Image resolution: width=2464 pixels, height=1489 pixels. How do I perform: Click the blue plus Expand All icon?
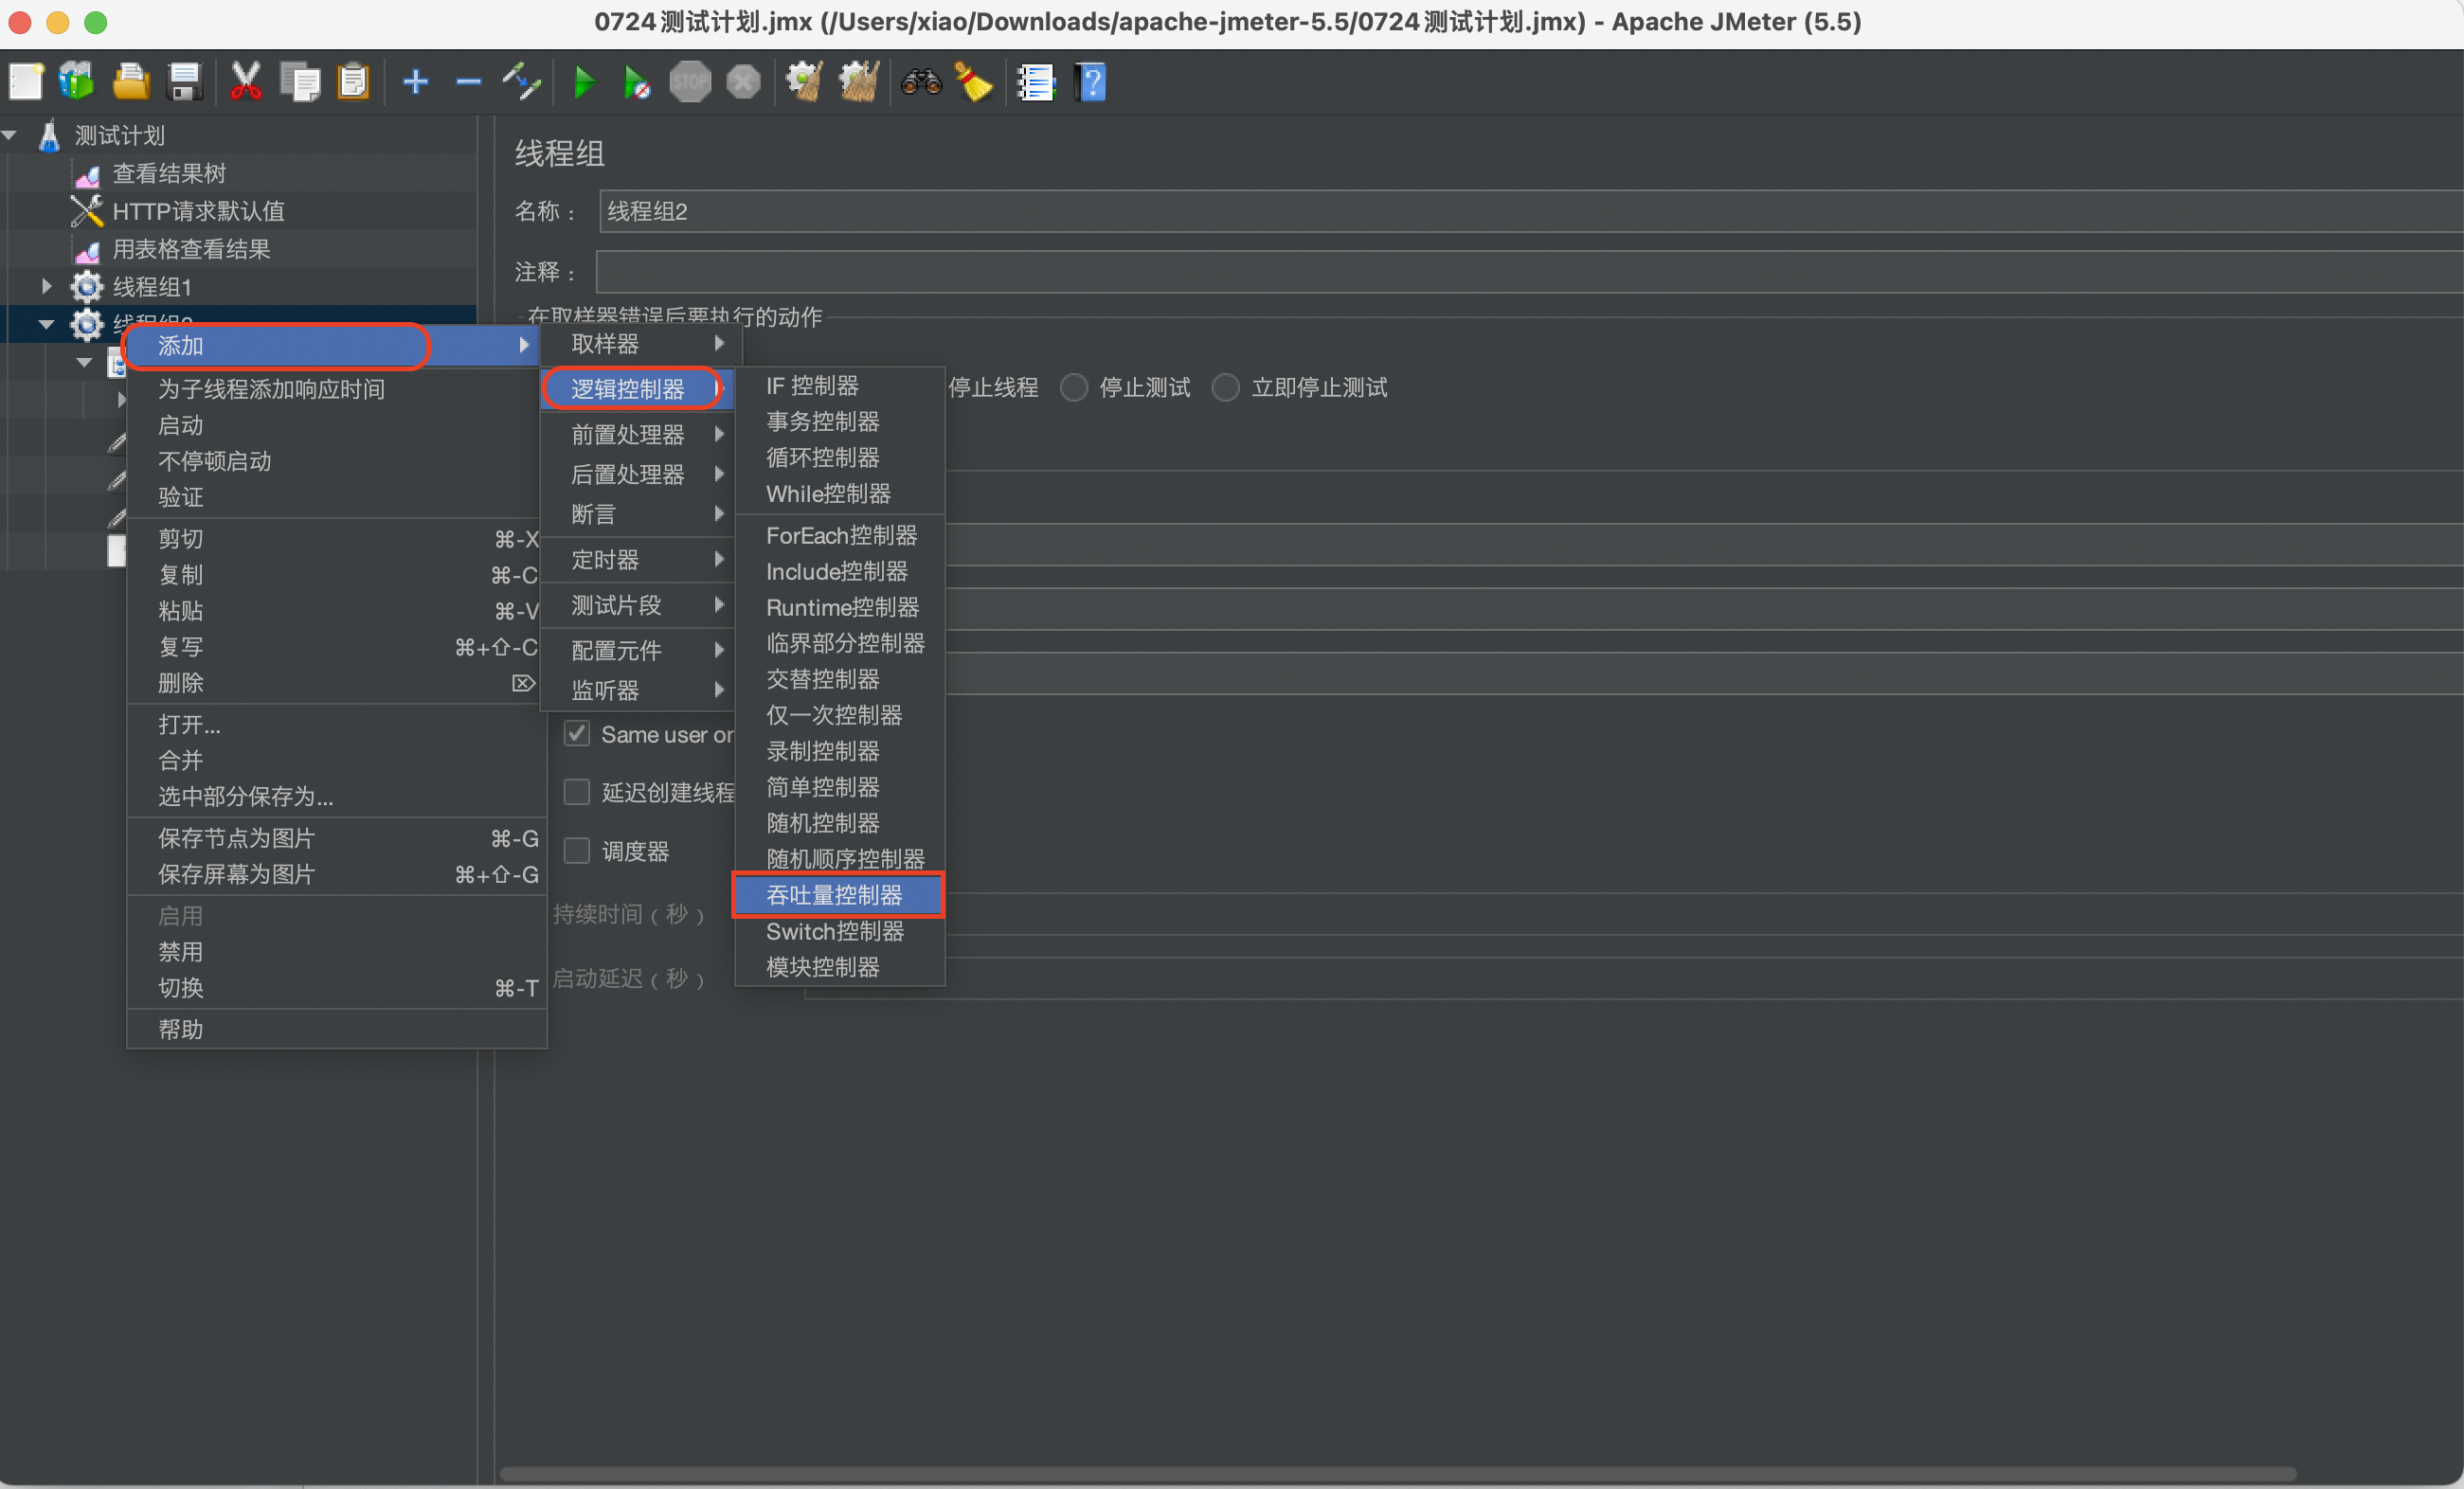tap(415, 82)
